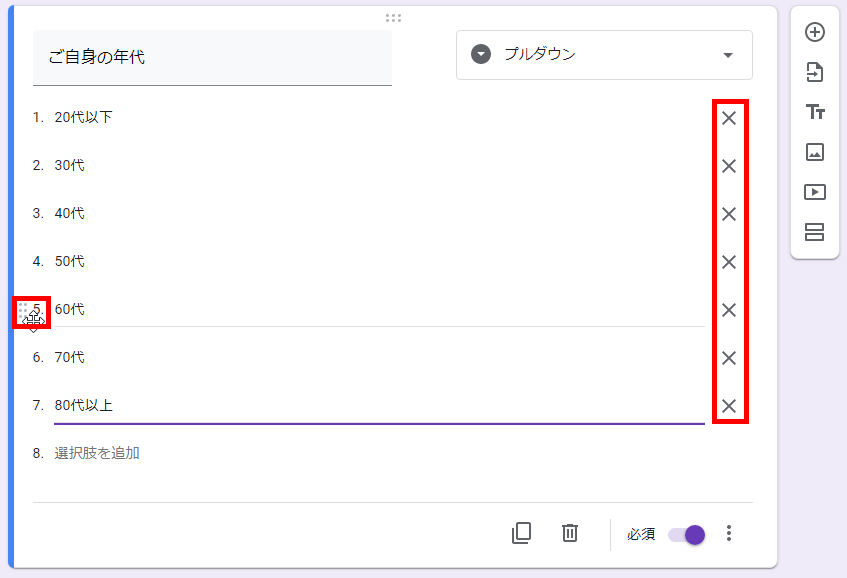Add a new question from the sidebar
The height and width of the screenshot is (578, 847).
pyautogui.click(x=815, y=32)
